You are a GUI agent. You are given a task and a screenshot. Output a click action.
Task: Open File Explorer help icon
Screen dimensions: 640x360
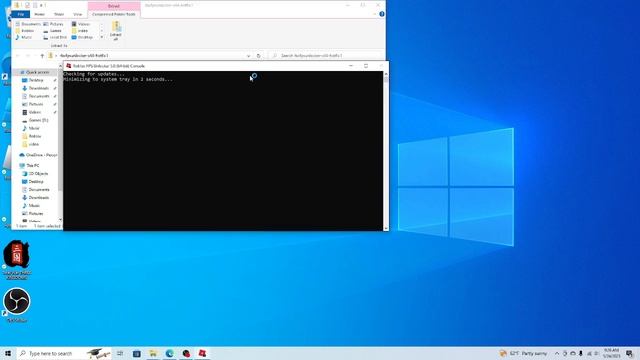(382, 14)
